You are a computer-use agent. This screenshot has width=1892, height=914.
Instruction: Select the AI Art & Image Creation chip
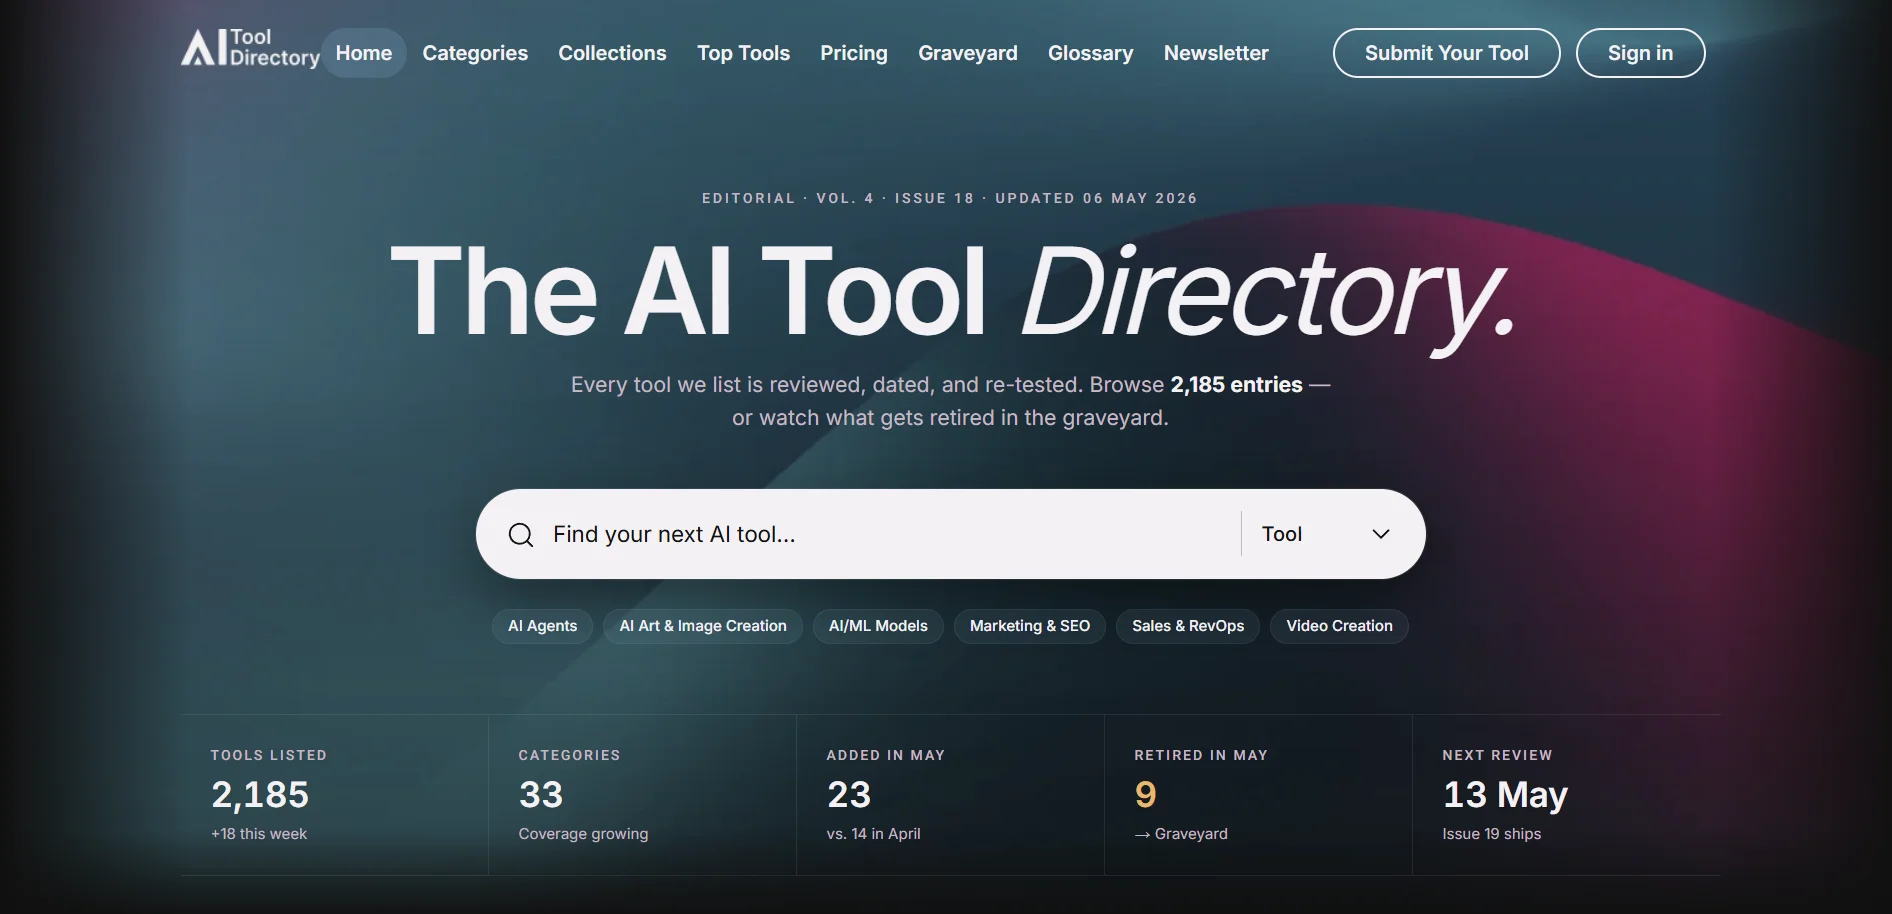tap(703, 626)
